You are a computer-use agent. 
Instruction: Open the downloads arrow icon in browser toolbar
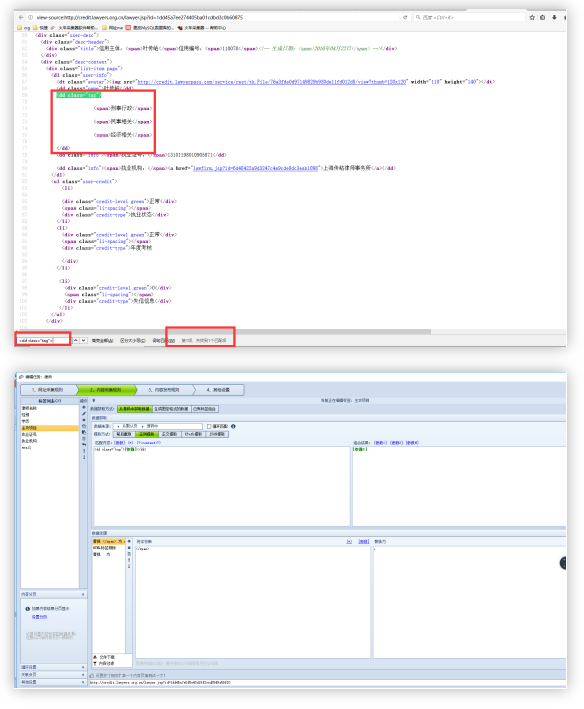click(555, 18)
